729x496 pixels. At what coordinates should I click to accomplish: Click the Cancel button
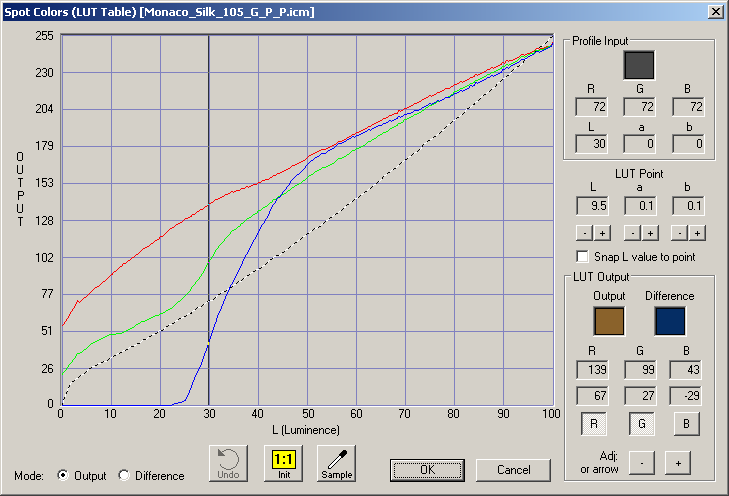[513, 470]
